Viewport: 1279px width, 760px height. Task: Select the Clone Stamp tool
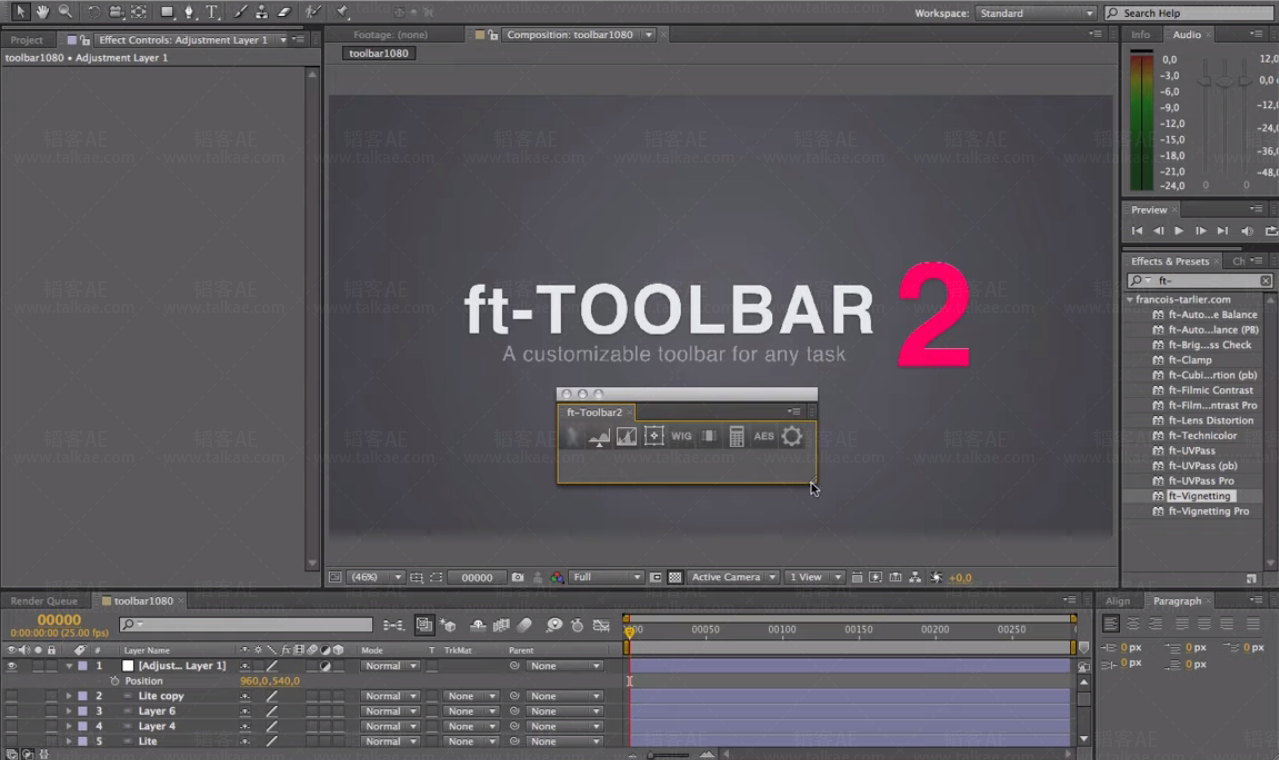tap(261, 12)
